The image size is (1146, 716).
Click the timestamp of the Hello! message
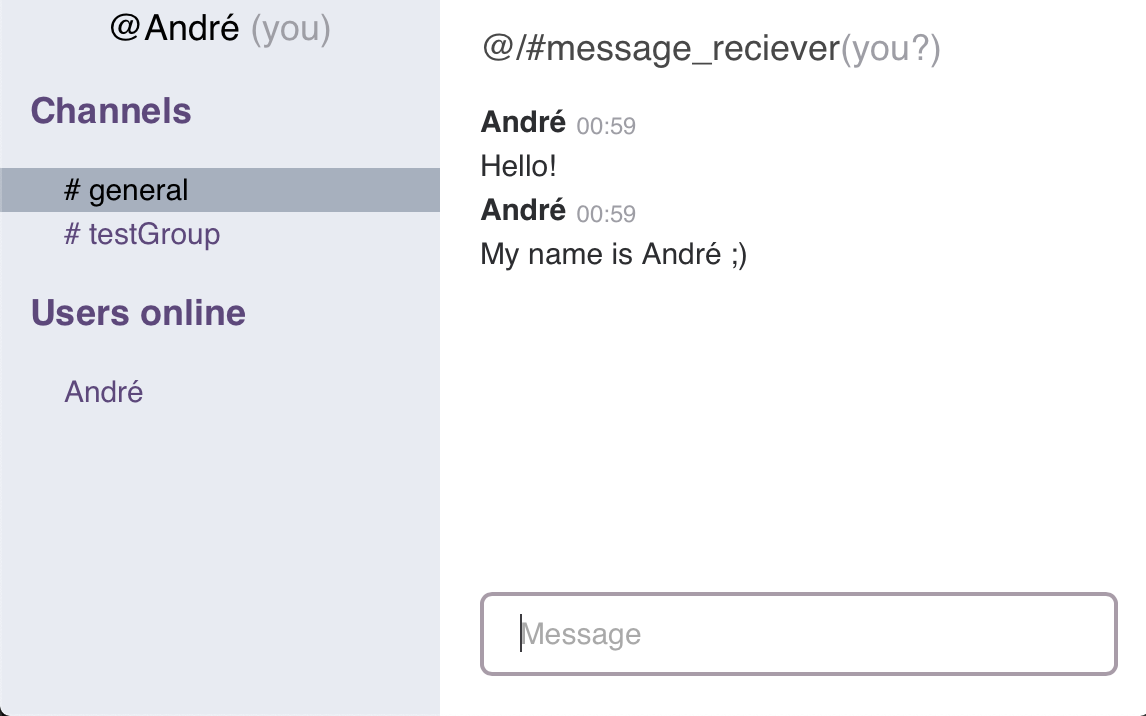(606, 126)
